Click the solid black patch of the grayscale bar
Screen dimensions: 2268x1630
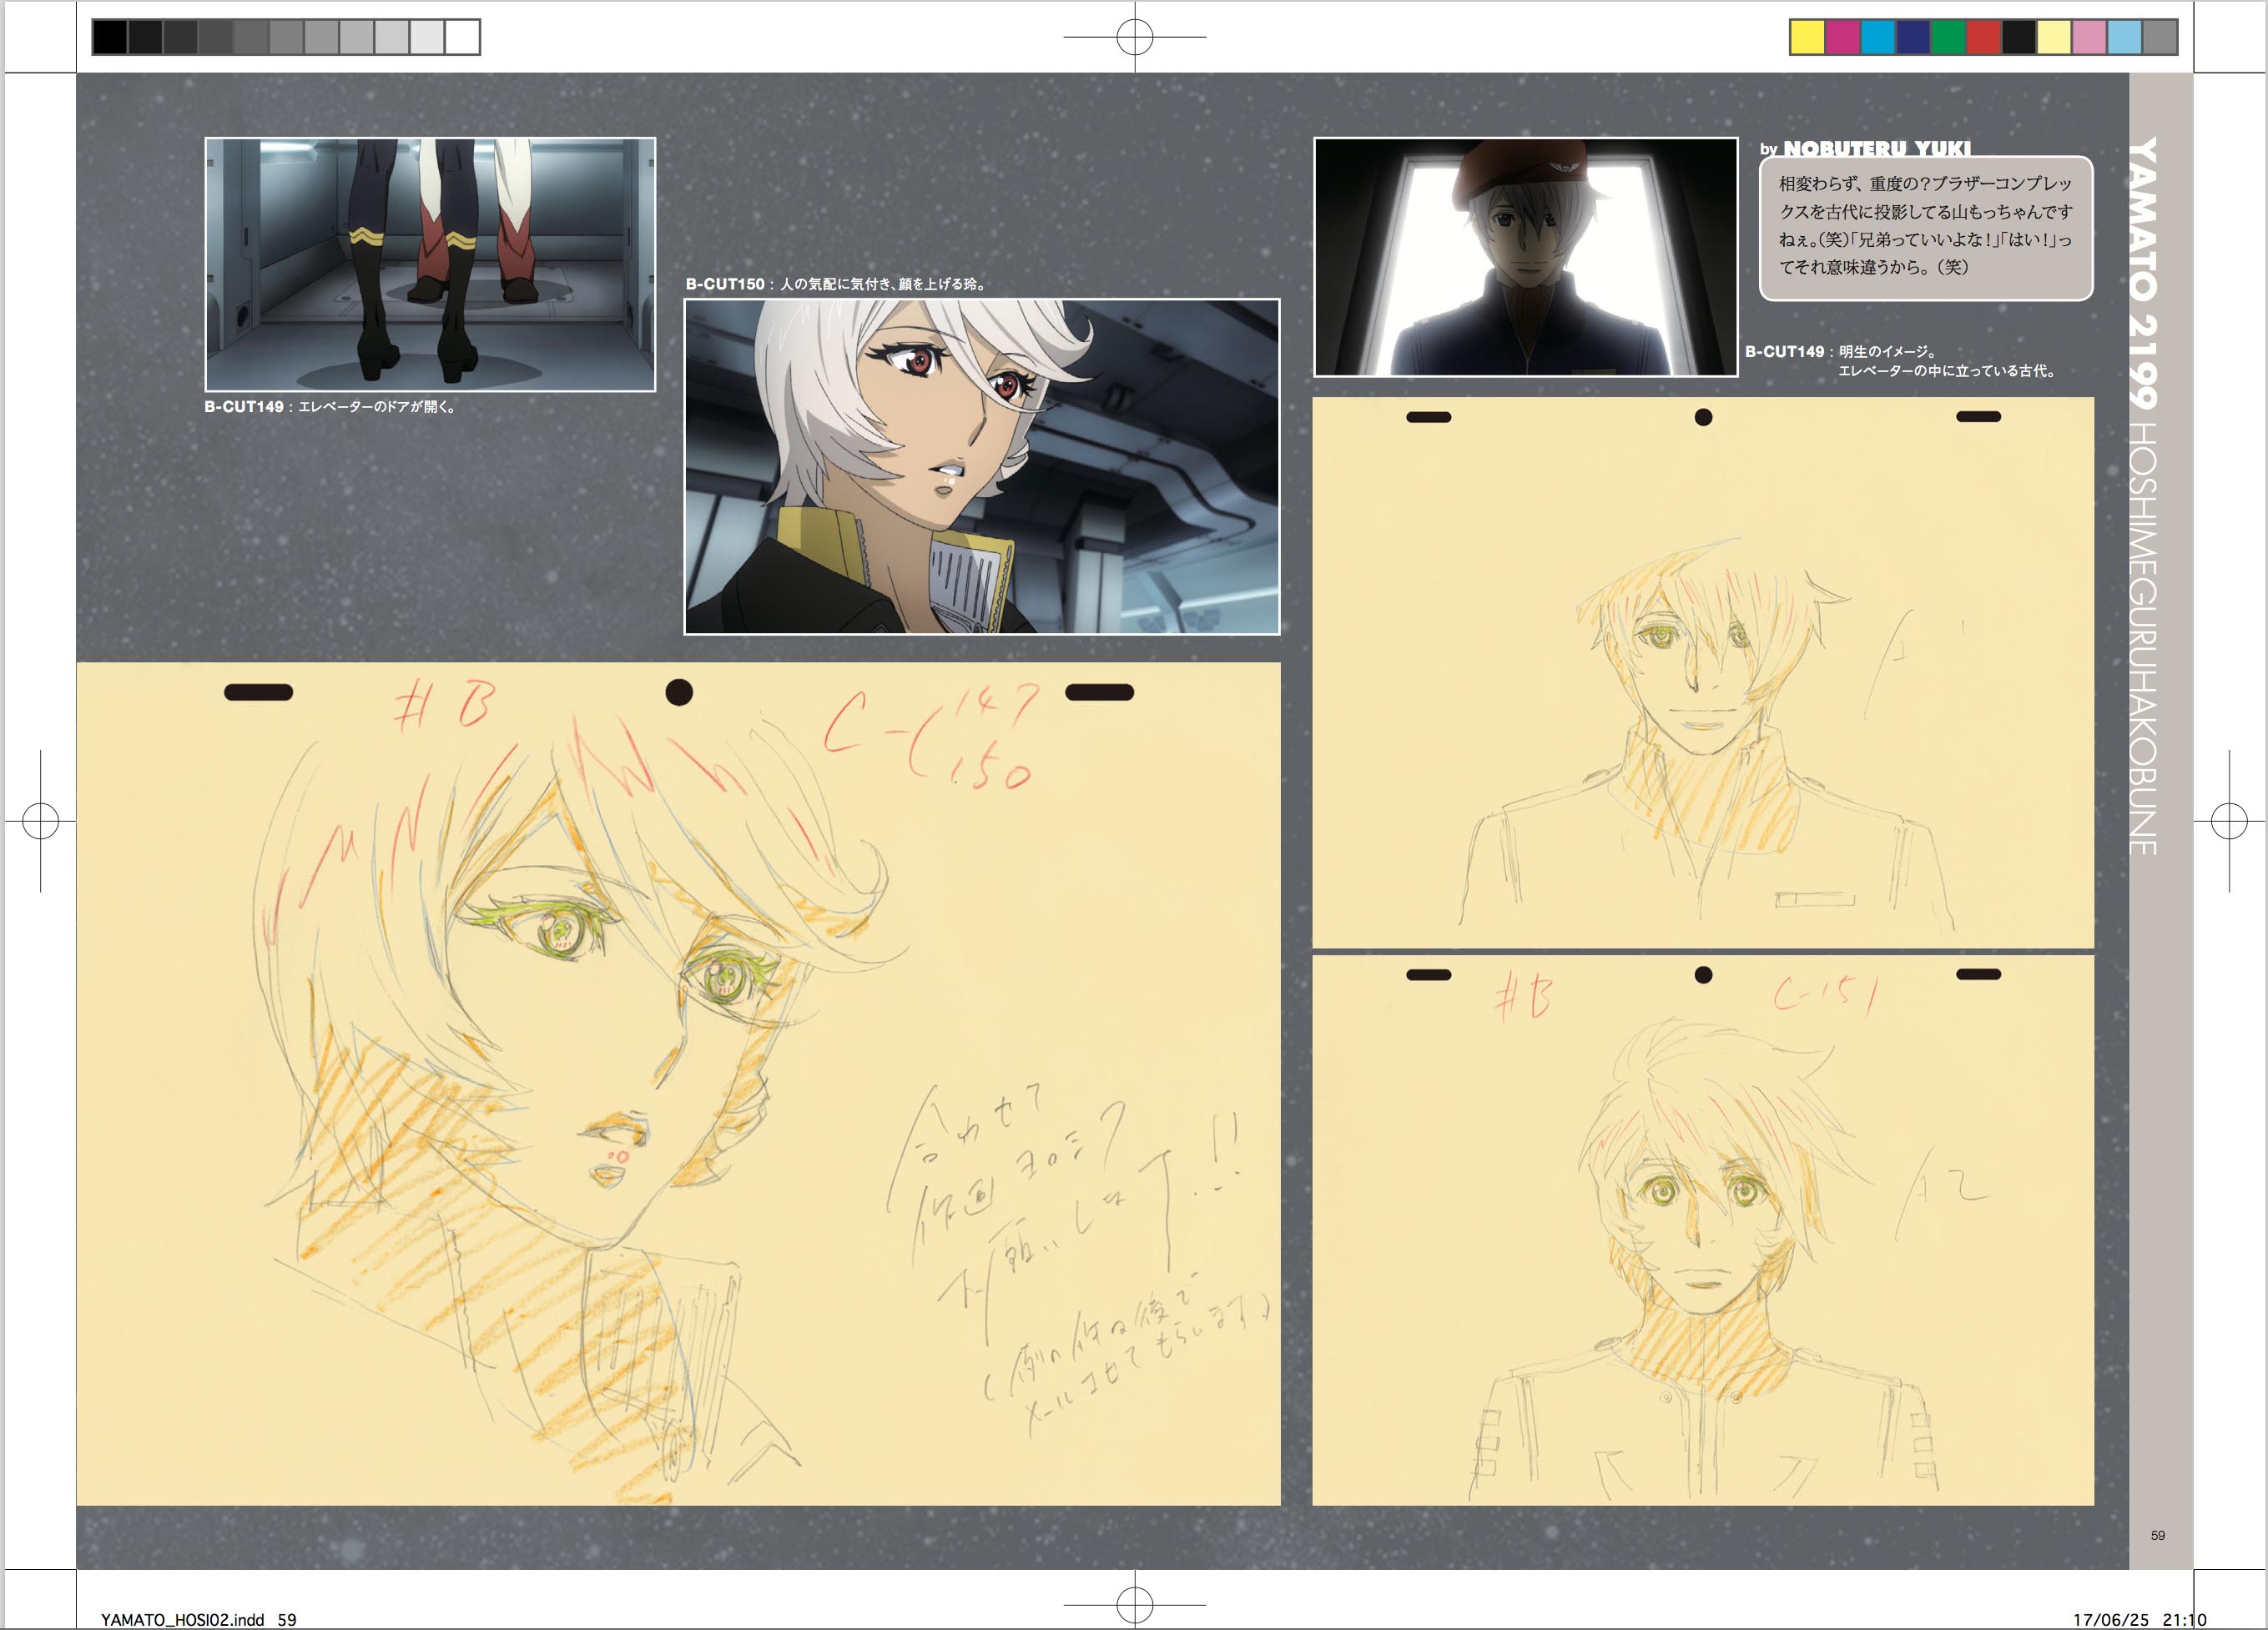pos(110,37)
